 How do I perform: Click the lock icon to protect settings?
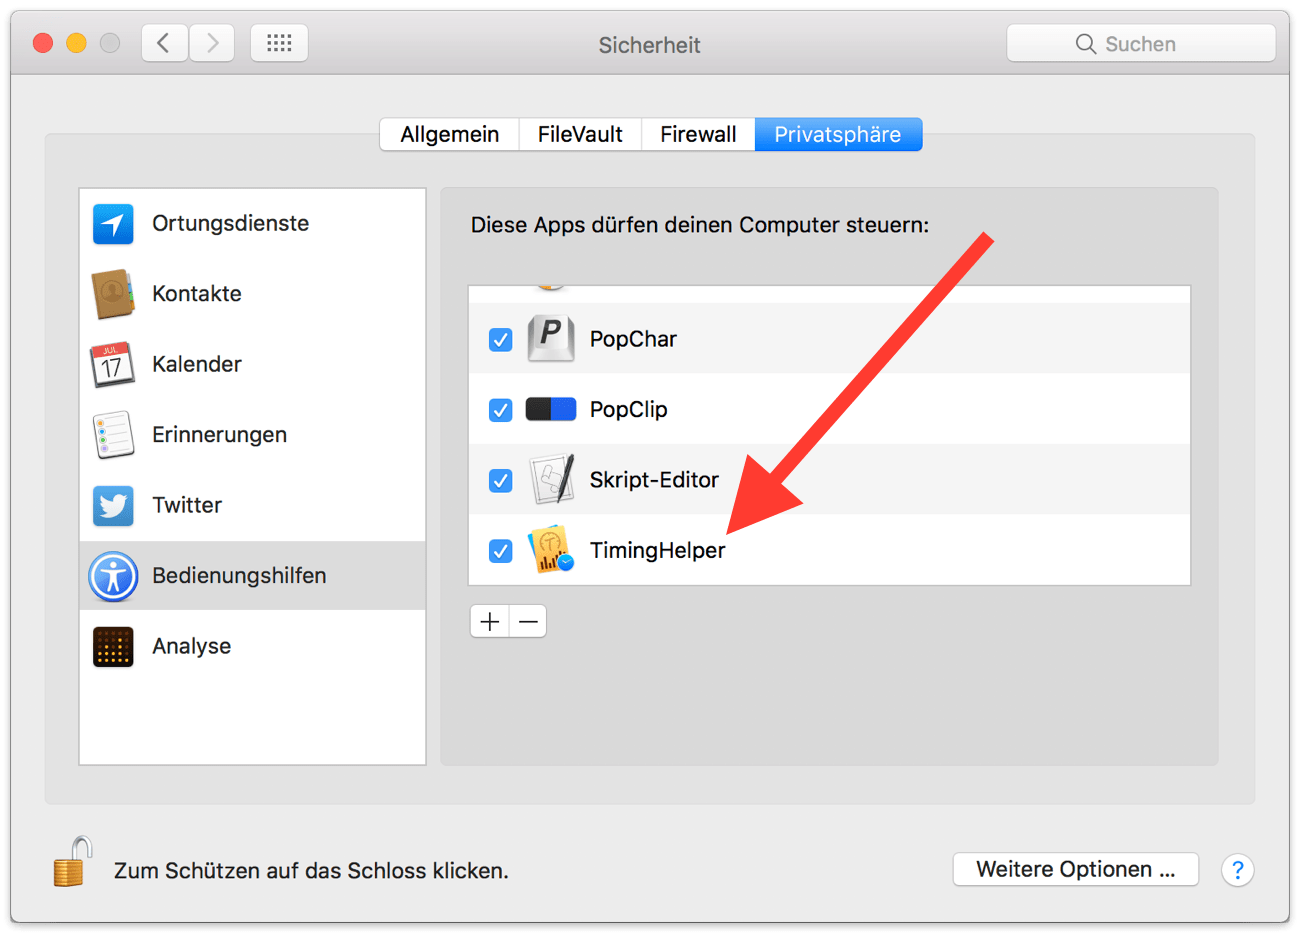(x=73, y=862)
